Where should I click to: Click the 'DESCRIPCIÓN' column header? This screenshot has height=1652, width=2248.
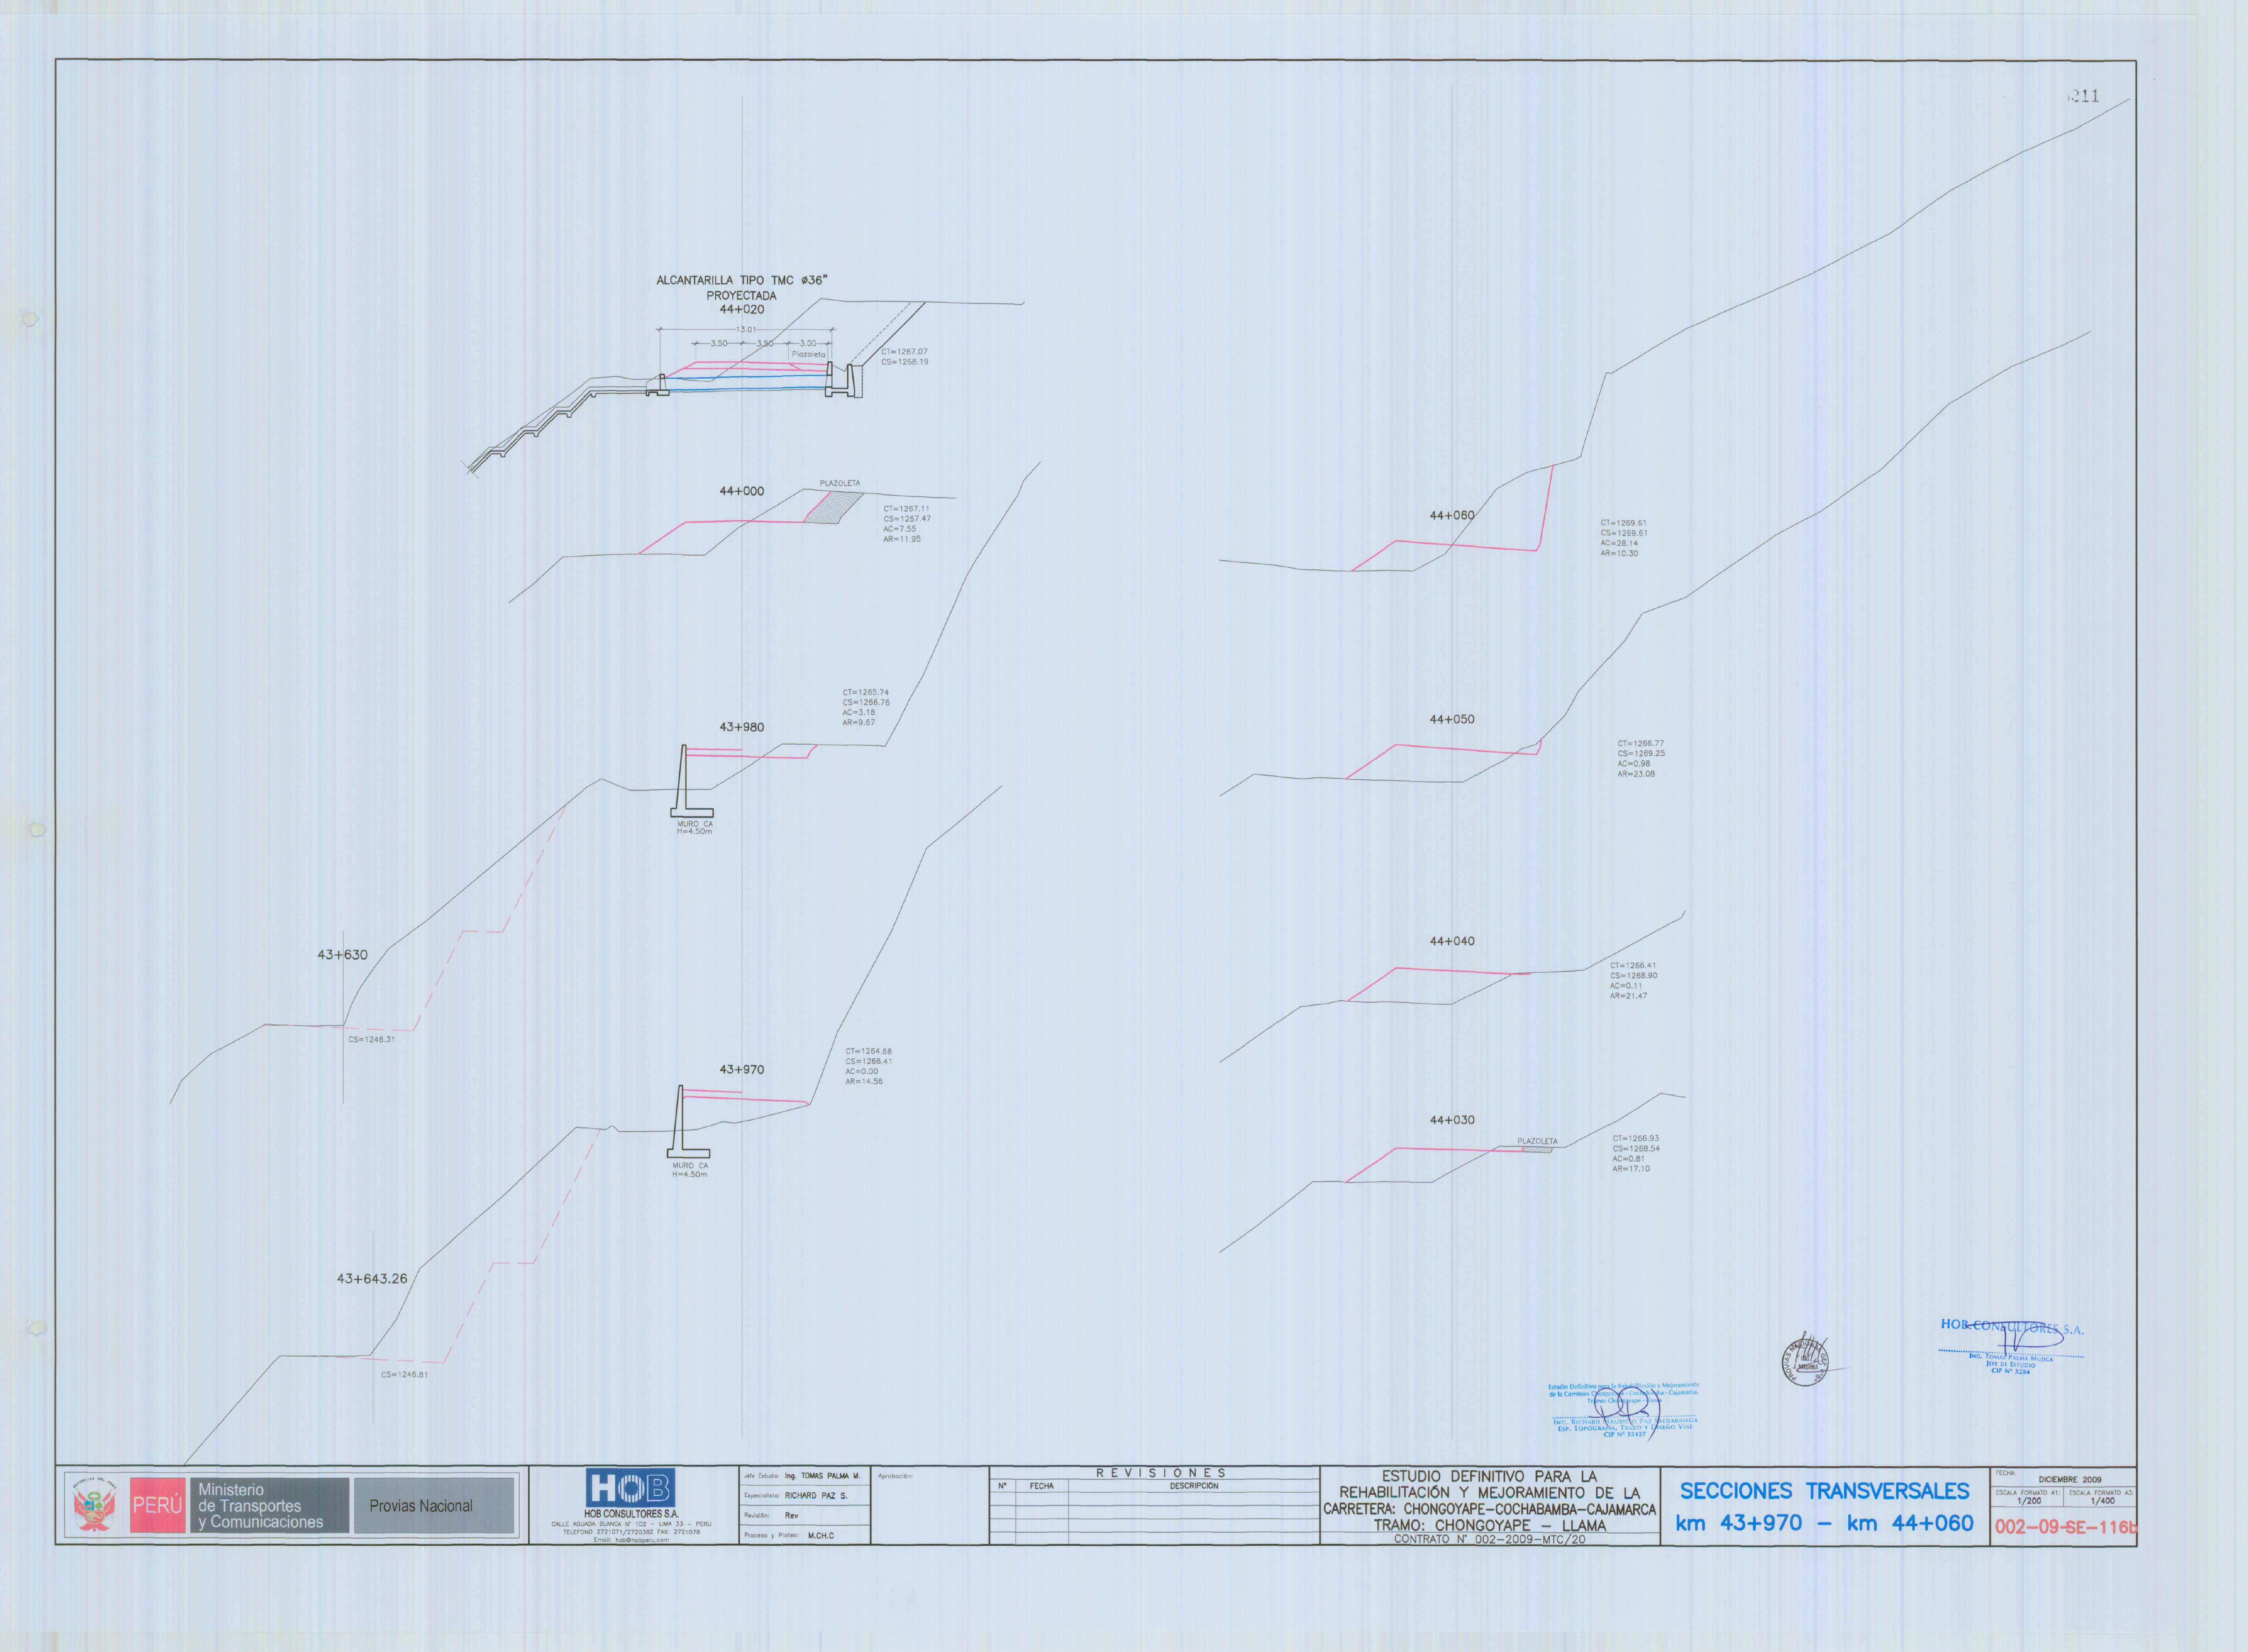tap(1194, 1486)
